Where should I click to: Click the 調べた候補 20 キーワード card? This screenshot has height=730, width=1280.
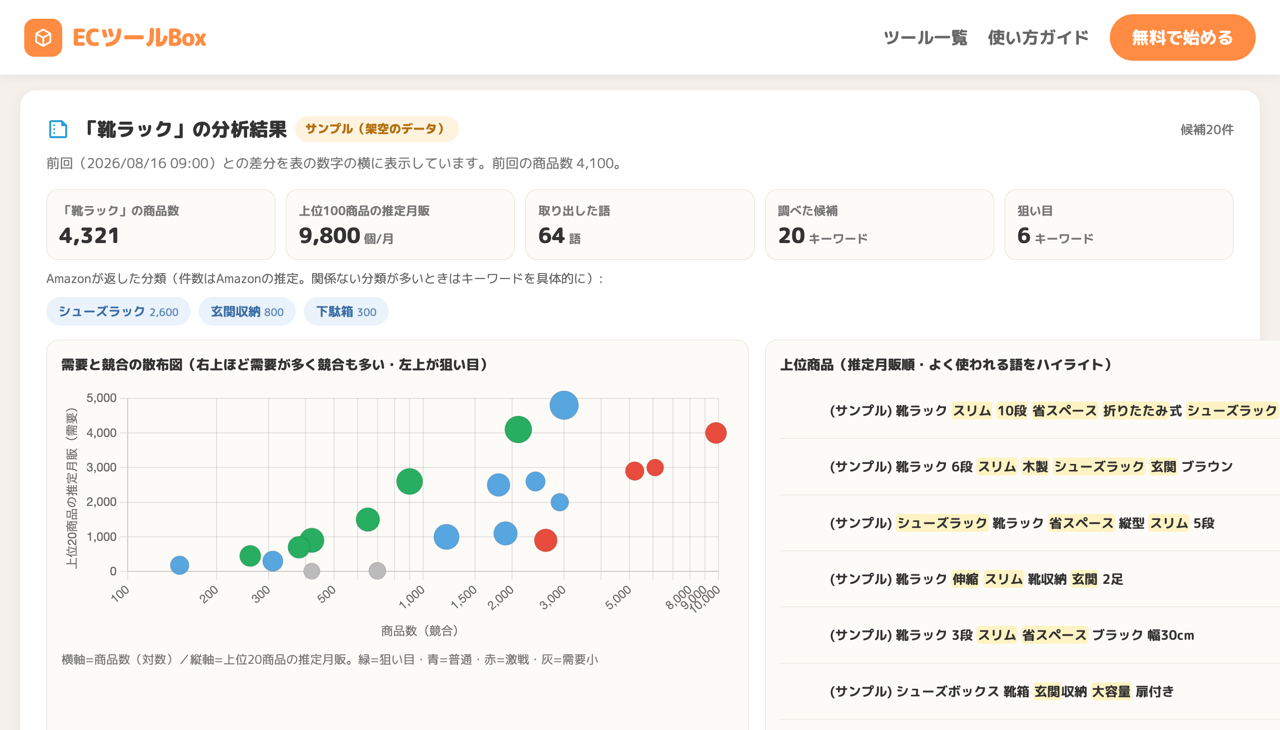[879, 225]
